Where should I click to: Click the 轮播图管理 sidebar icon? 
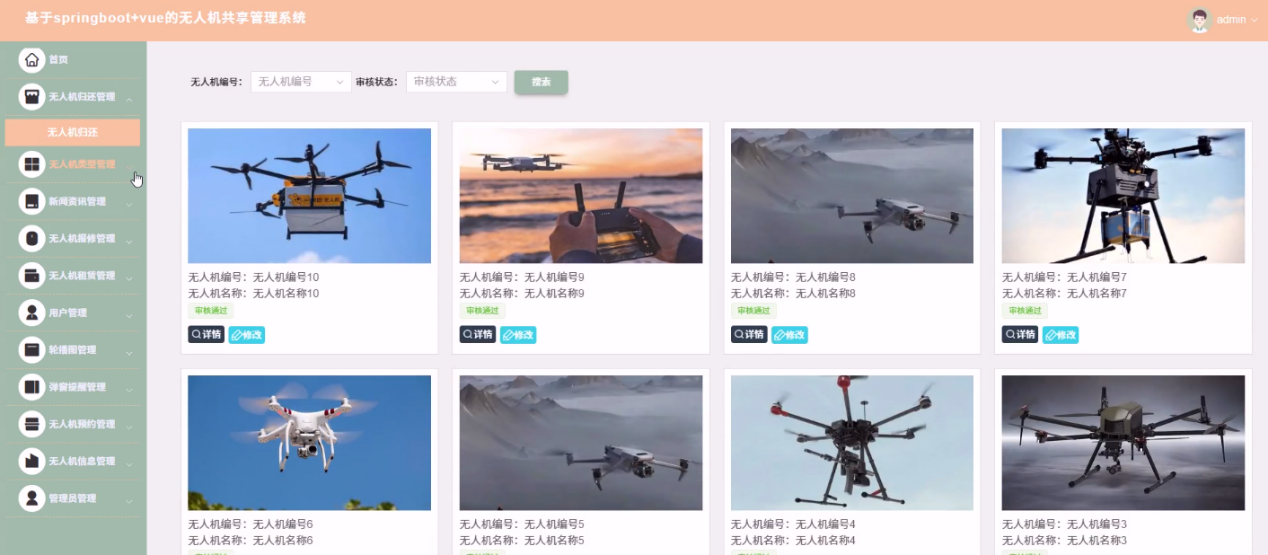click(32, 349)
